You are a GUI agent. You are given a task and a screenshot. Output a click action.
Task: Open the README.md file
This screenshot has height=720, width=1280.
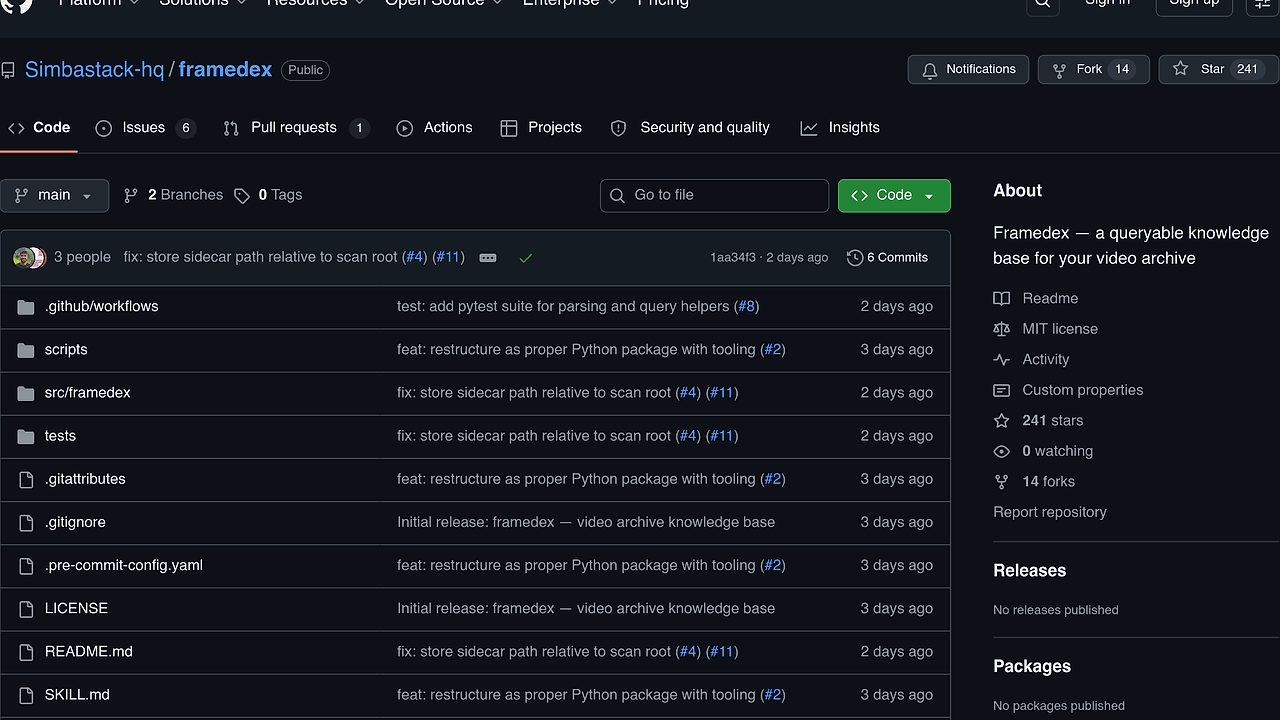point(89,651)
